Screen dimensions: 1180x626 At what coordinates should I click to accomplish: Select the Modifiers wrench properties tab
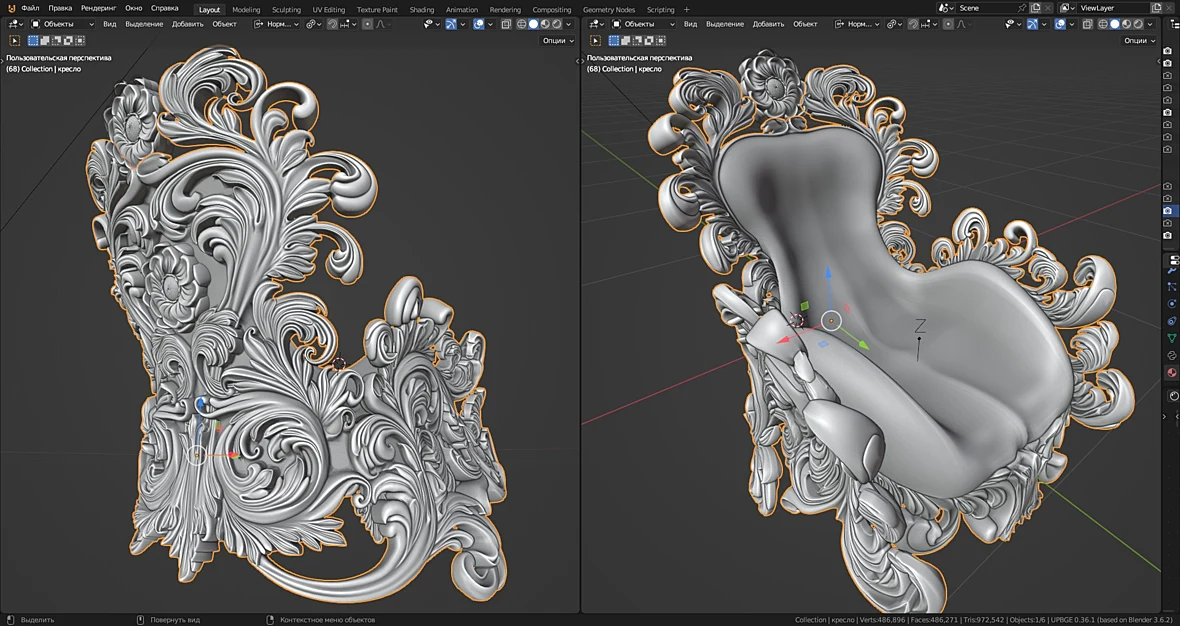point(1172,270)
